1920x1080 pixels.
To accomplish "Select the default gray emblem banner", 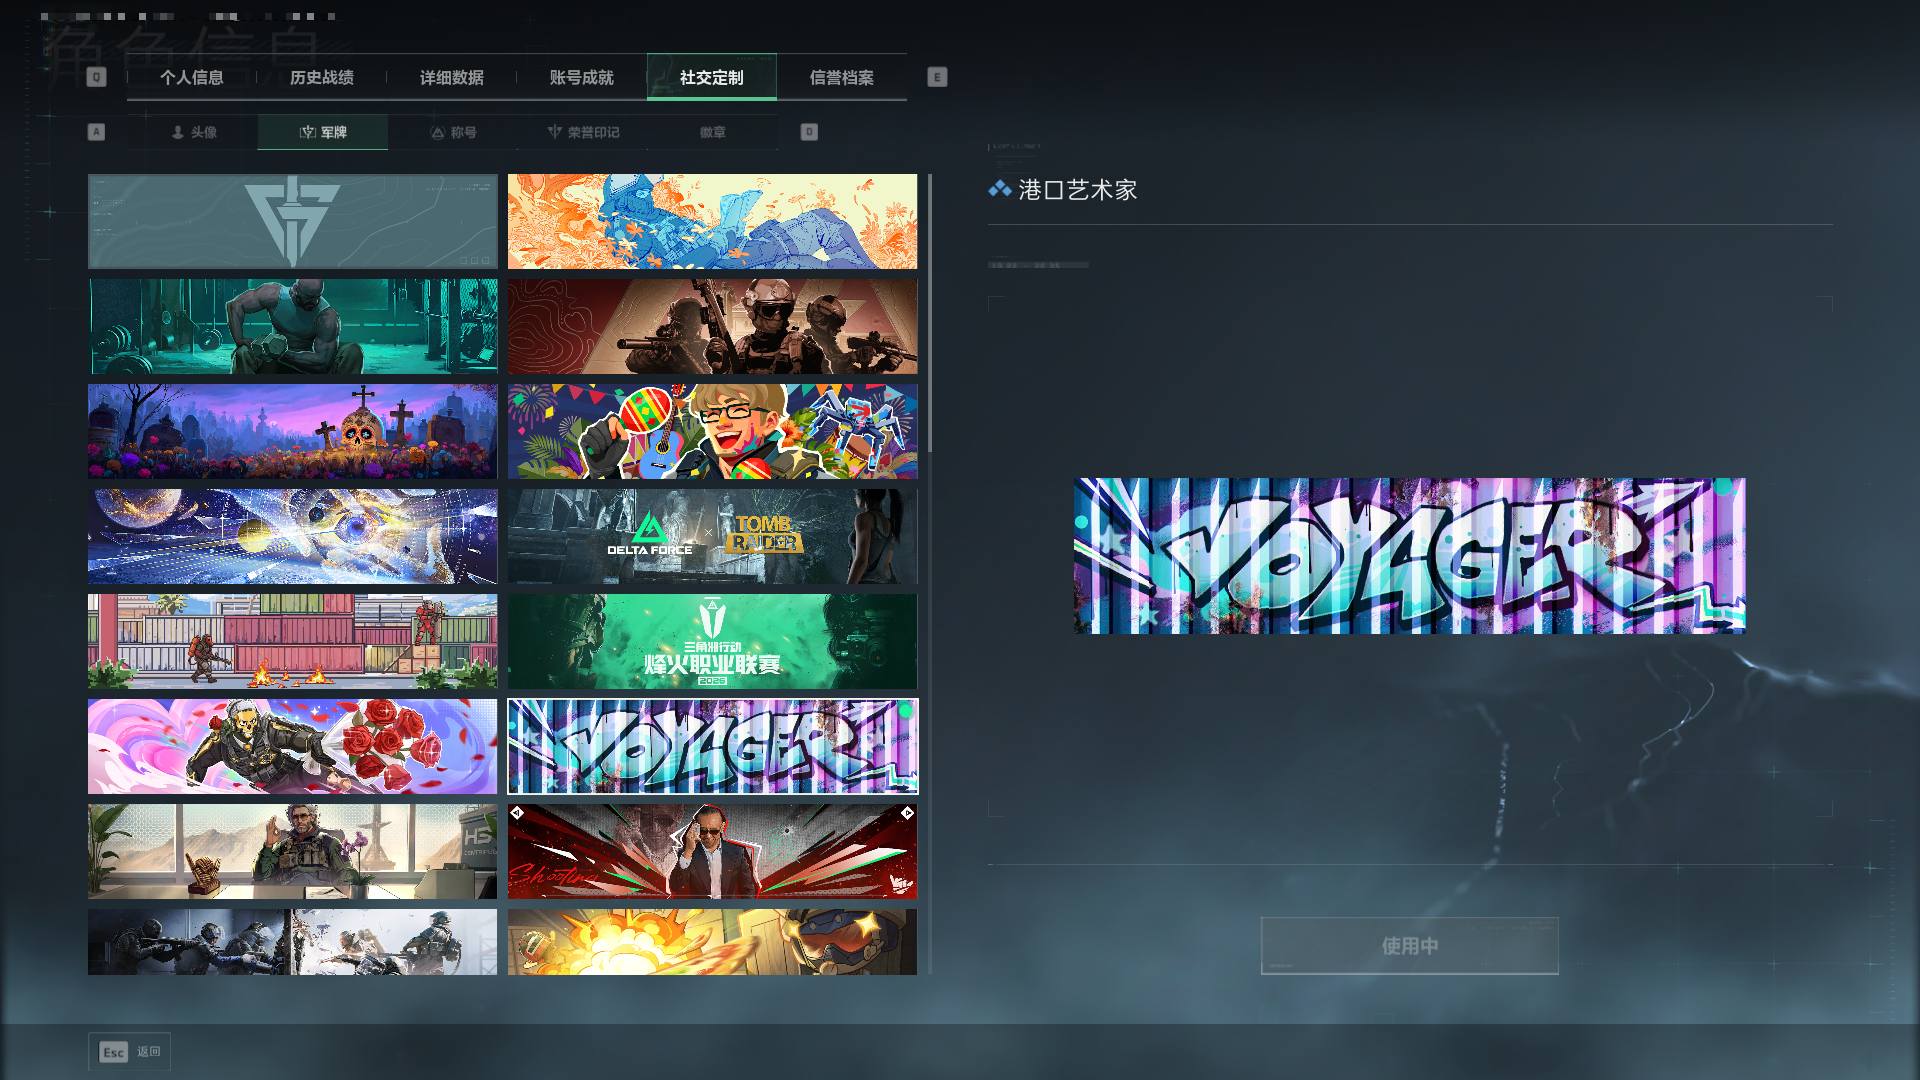I will tap(292, 221).
